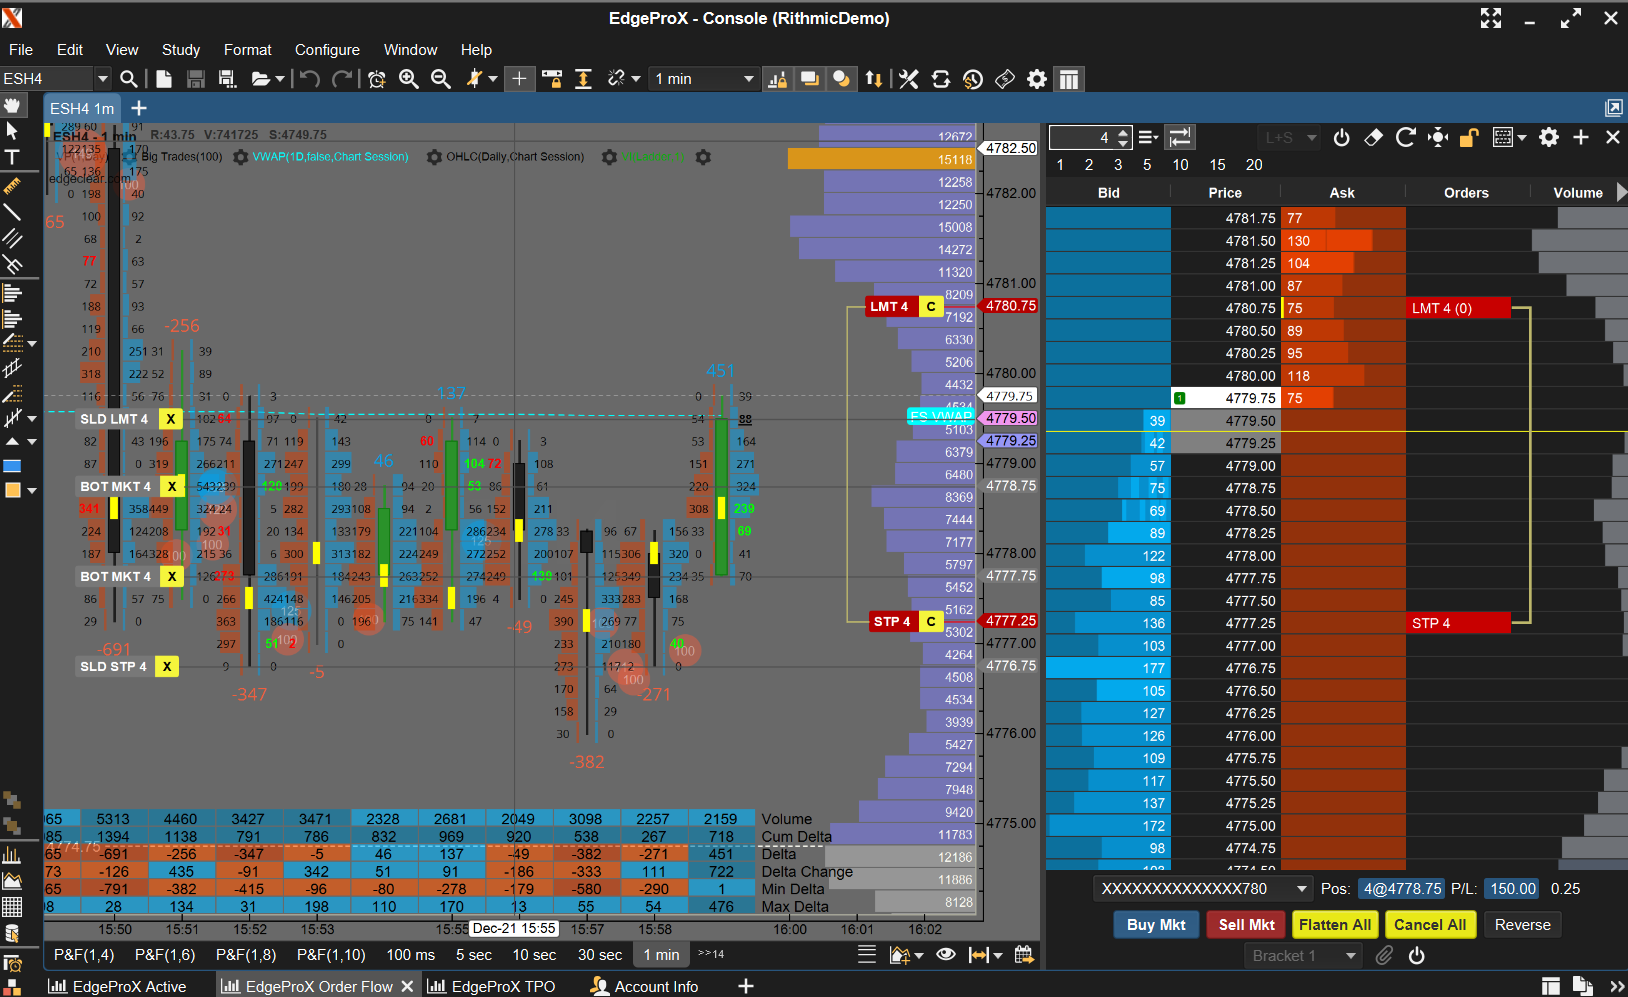Click the Buy Mkt button
Screen dimensions: 1628x997
tap(1155, 925)
